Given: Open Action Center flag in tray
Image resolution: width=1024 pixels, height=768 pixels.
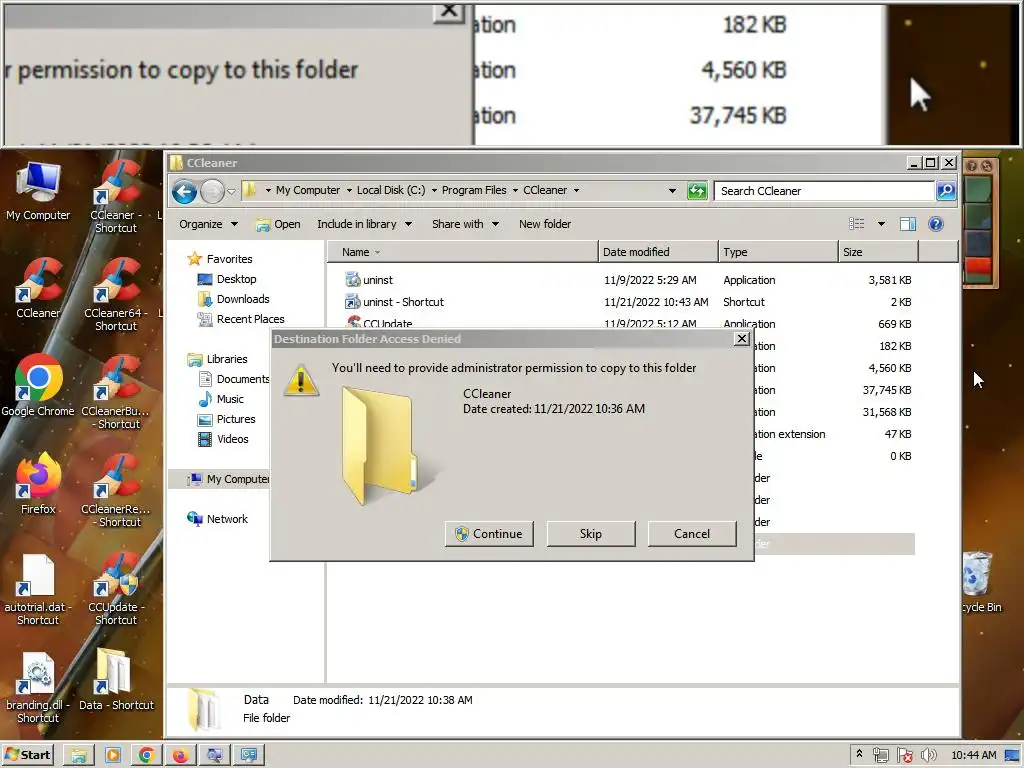Looking at the screenshot, I should [x=904, y=756].
